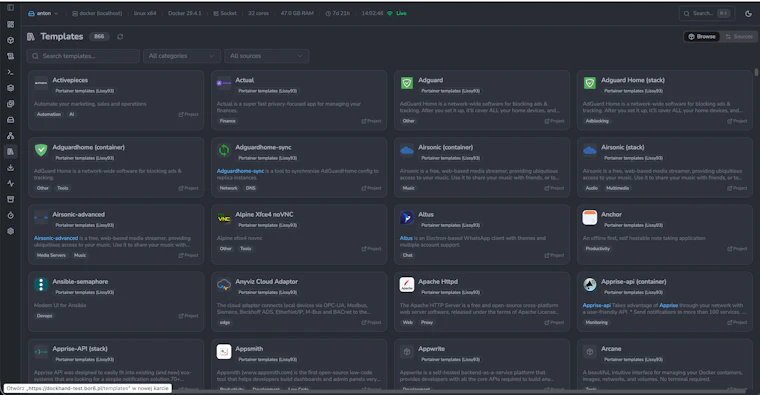Click the 866 templates count badge
This screenshot has width=760, height=395.
point(99,36)
